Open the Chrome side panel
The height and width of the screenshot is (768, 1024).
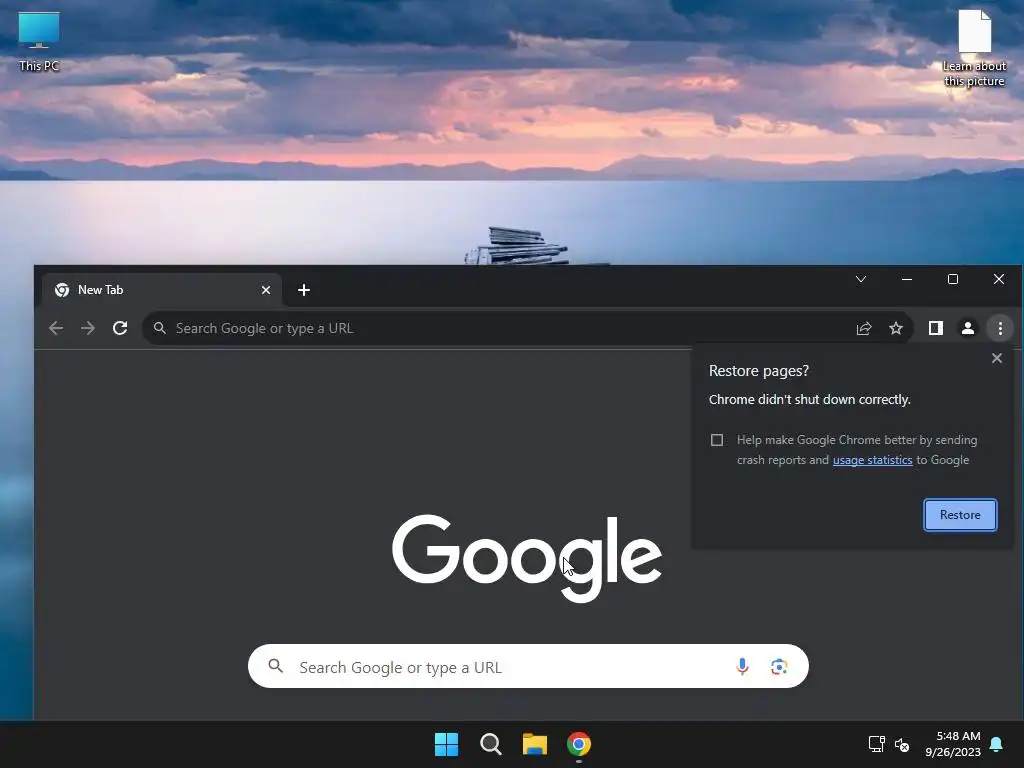pos(936,328)
